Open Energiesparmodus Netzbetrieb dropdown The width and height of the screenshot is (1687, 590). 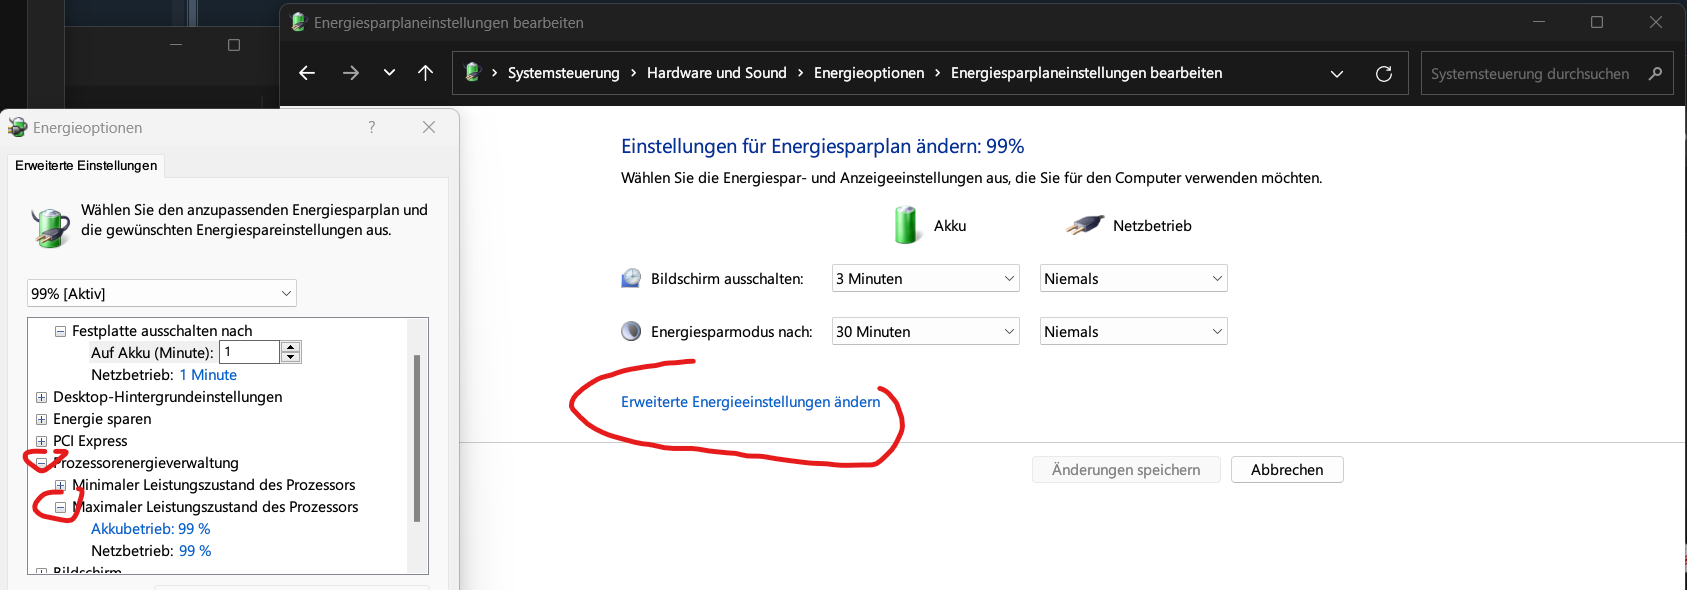pos(1133,332)
